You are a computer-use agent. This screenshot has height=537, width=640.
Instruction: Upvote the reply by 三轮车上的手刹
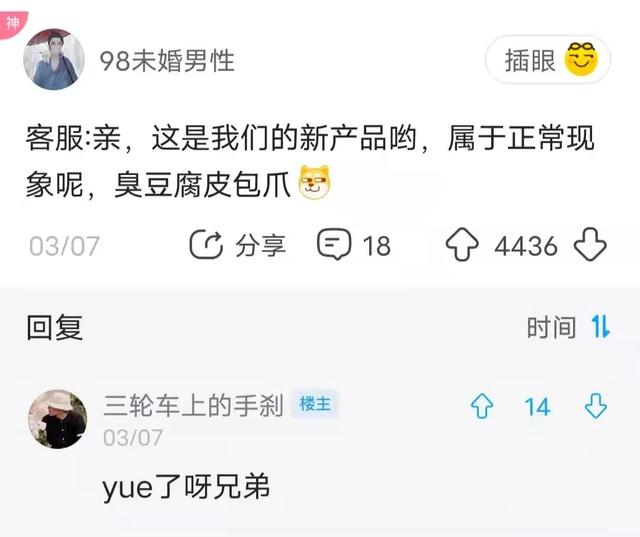(x=482, y=406)
